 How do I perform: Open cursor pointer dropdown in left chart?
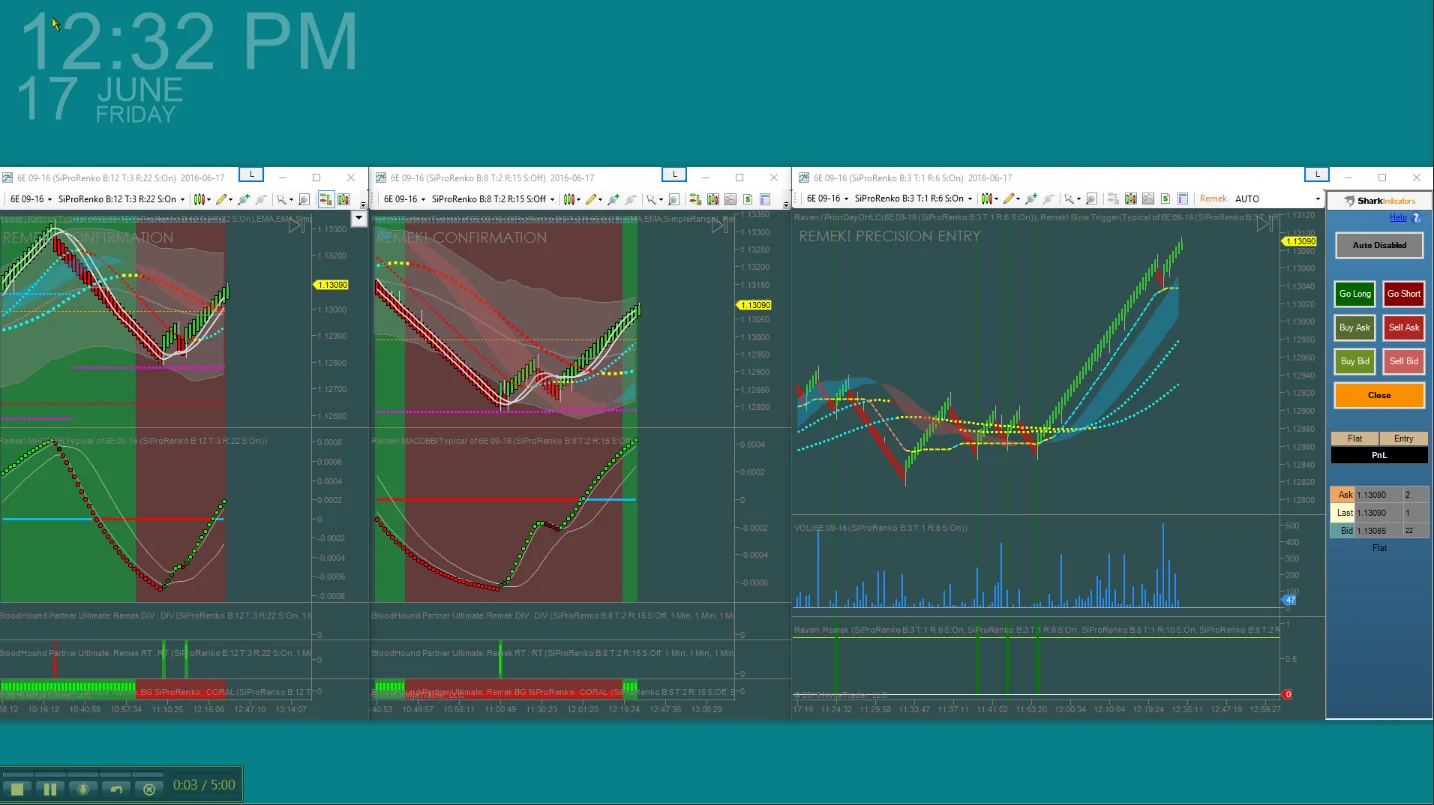point(284,199)
